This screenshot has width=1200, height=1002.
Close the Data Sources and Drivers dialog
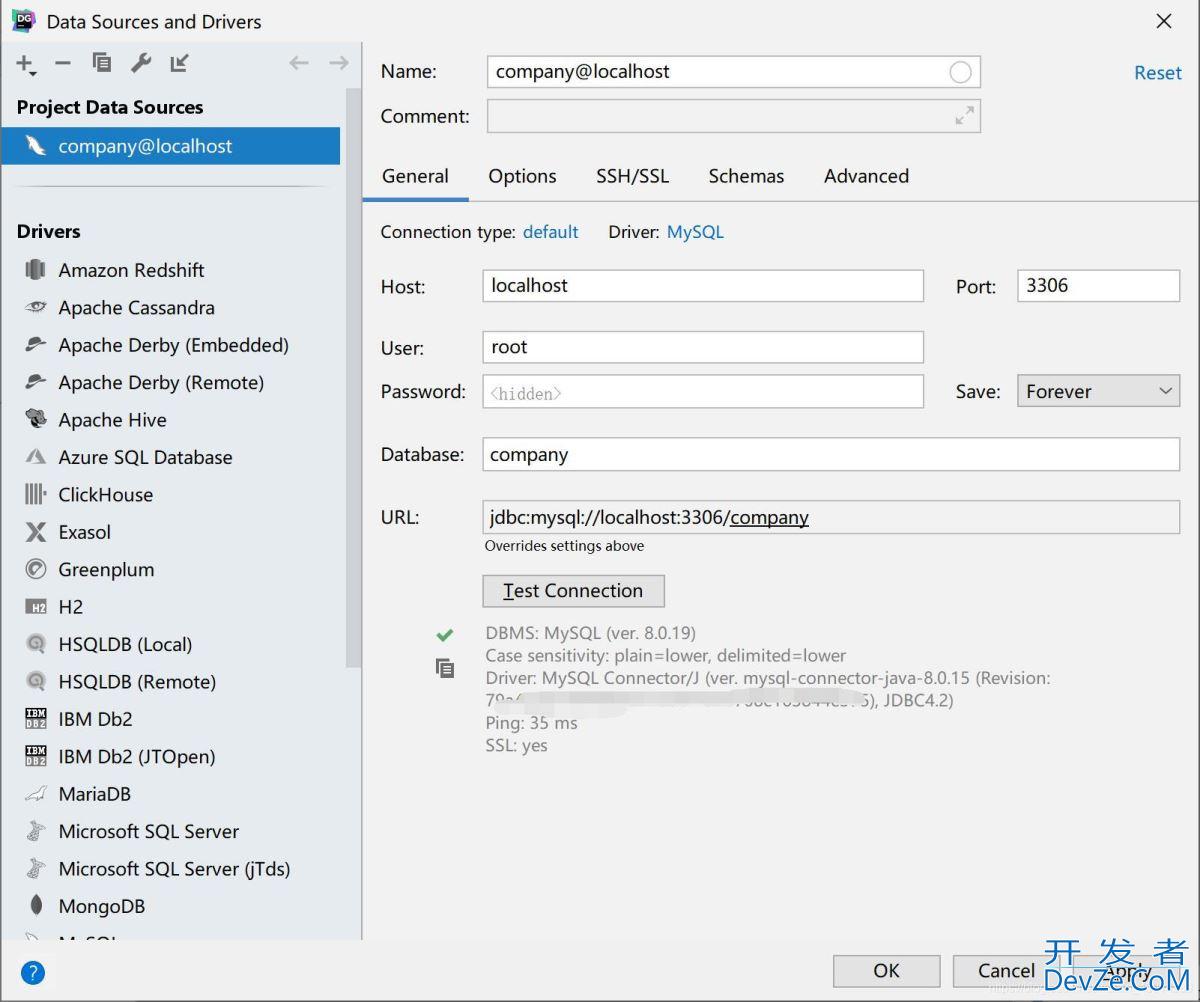tap(1164, 21)
